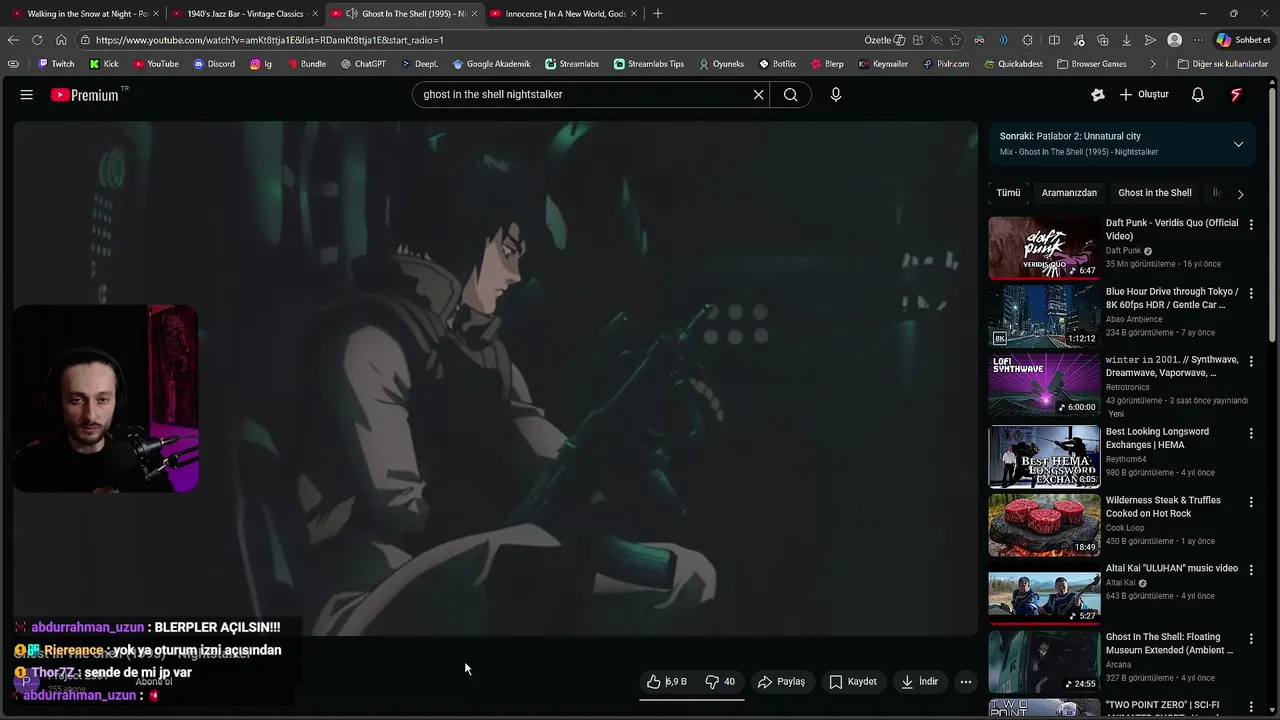
Task: Open the ChatGPT bookmark
Action: click(x=363, y=64)
